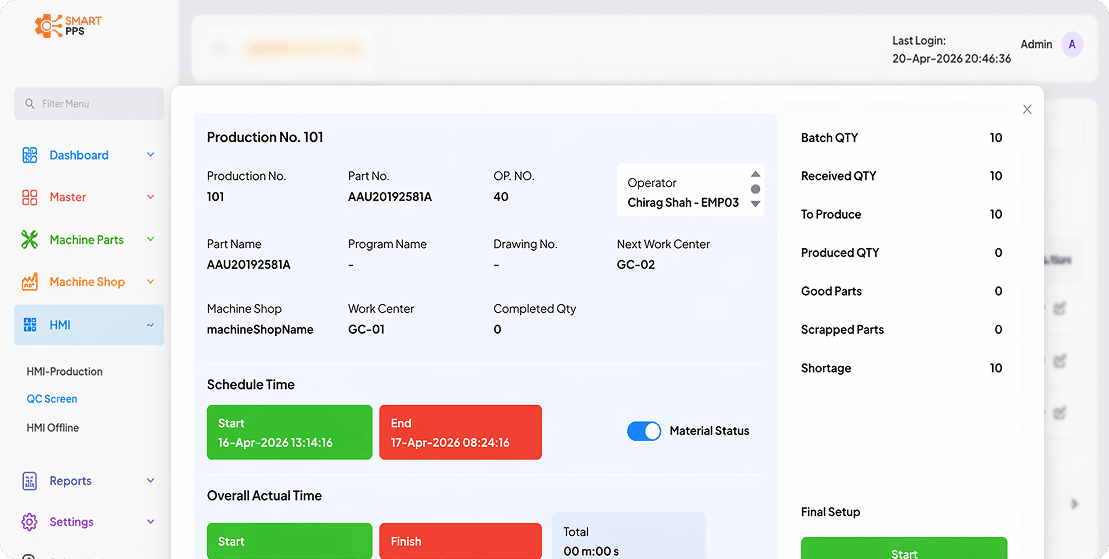The height and width of the screenshot is (559, 1109).
Task: Expand the Master menu chevron
Action: 151,197
